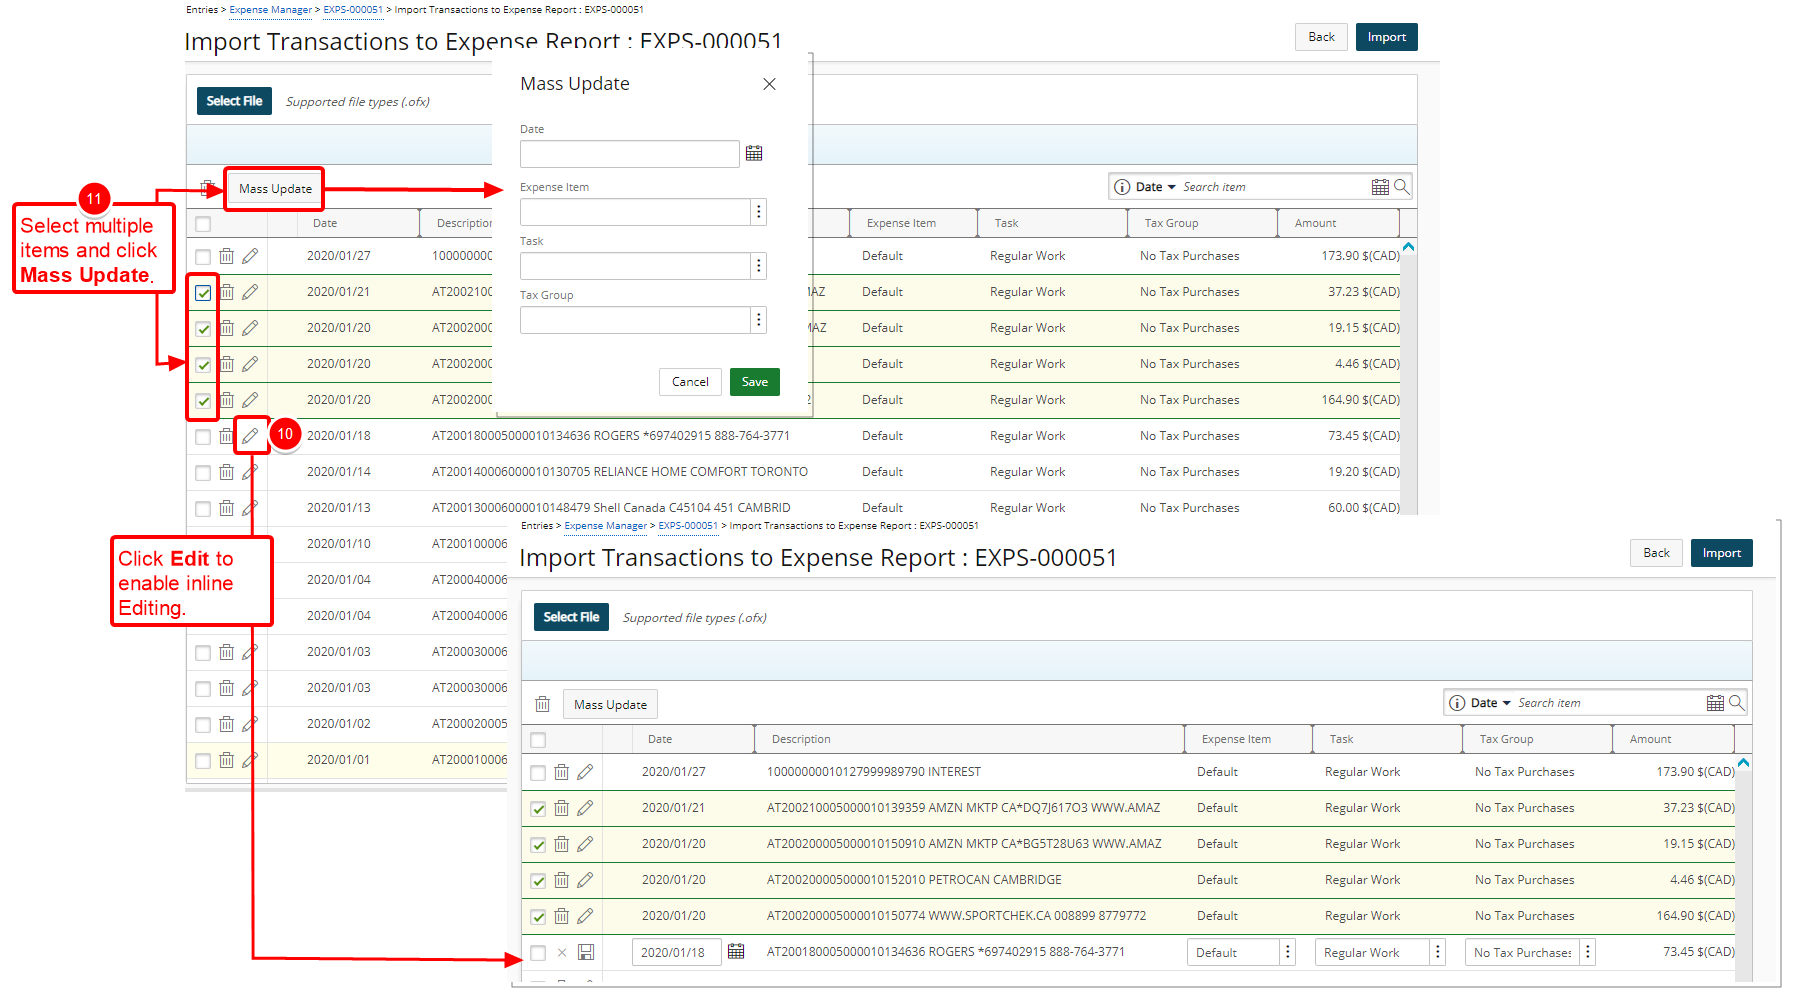This screenshot has height=999, width=1793.
Task: Open calendar icon in upper search box
Action: (1380, 187)
